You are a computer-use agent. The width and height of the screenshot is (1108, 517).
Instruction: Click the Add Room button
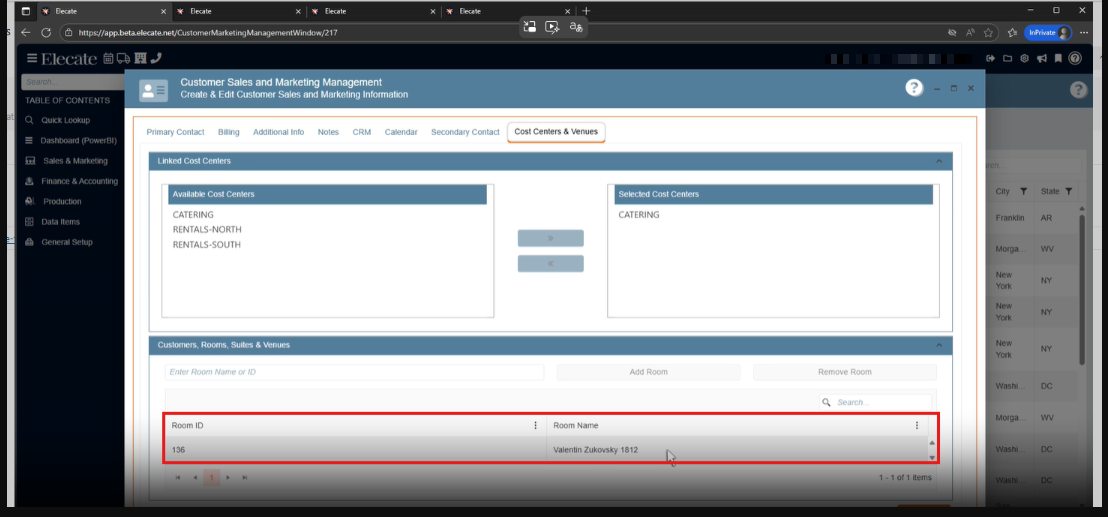click(x=648, y=372)
